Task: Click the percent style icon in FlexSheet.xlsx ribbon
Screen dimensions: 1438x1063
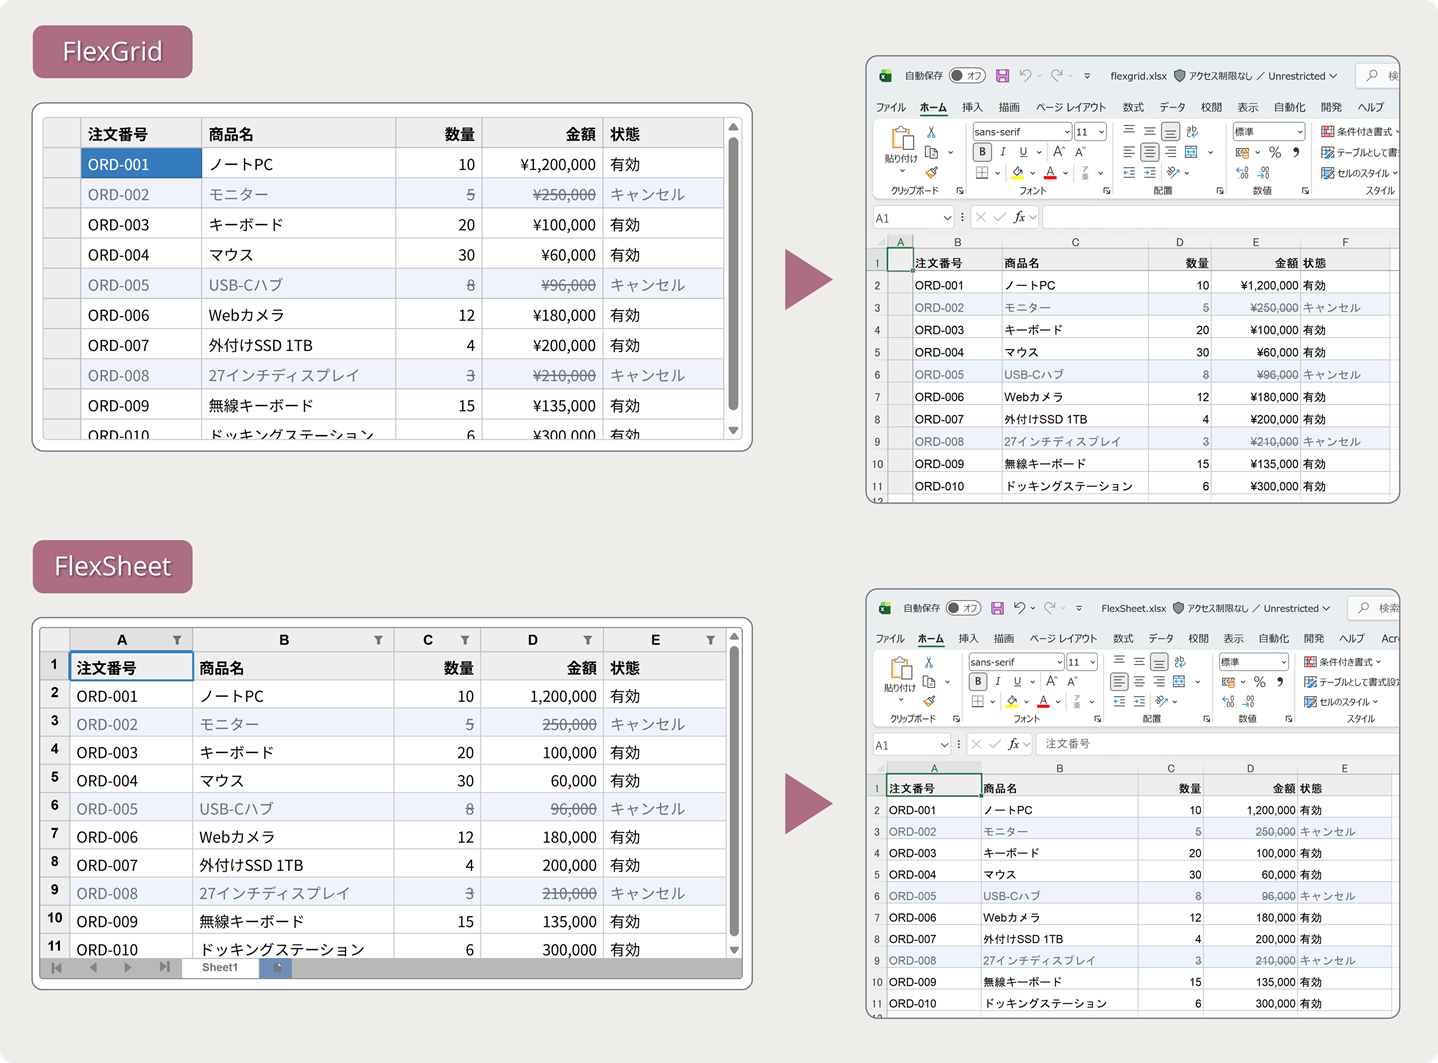Action: (x=1260, y=682)
